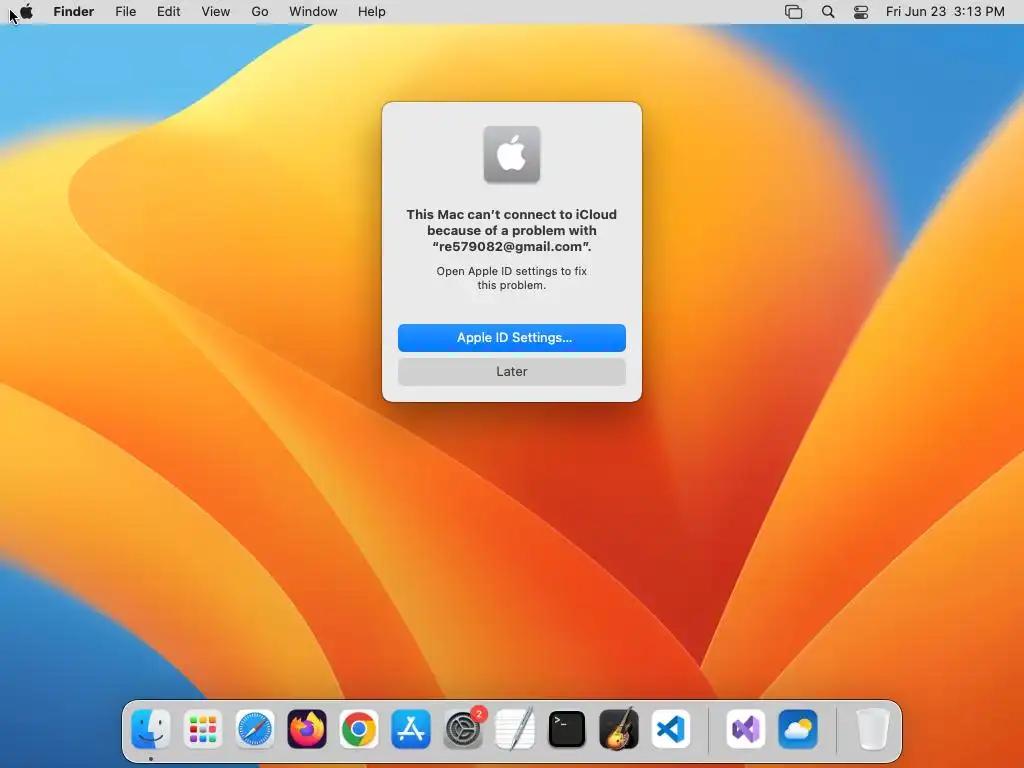Click the date and time in menu bar
Viewport: 1024px width, 768px height.
(x=945, y=12)
